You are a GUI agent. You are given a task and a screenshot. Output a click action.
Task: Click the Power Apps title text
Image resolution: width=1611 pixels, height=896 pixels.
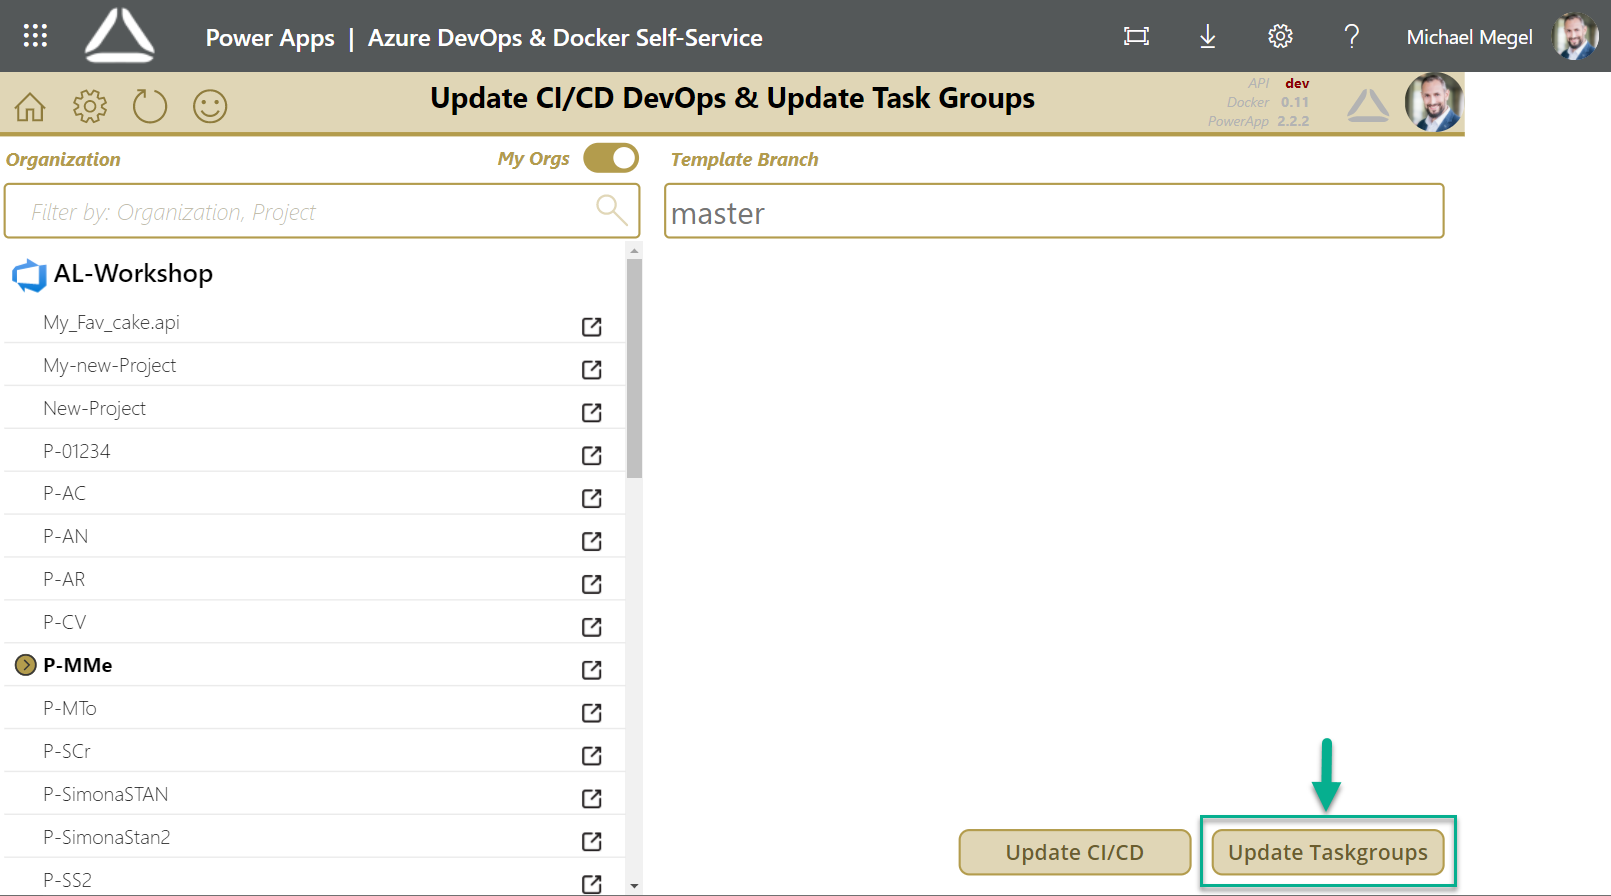270,38
